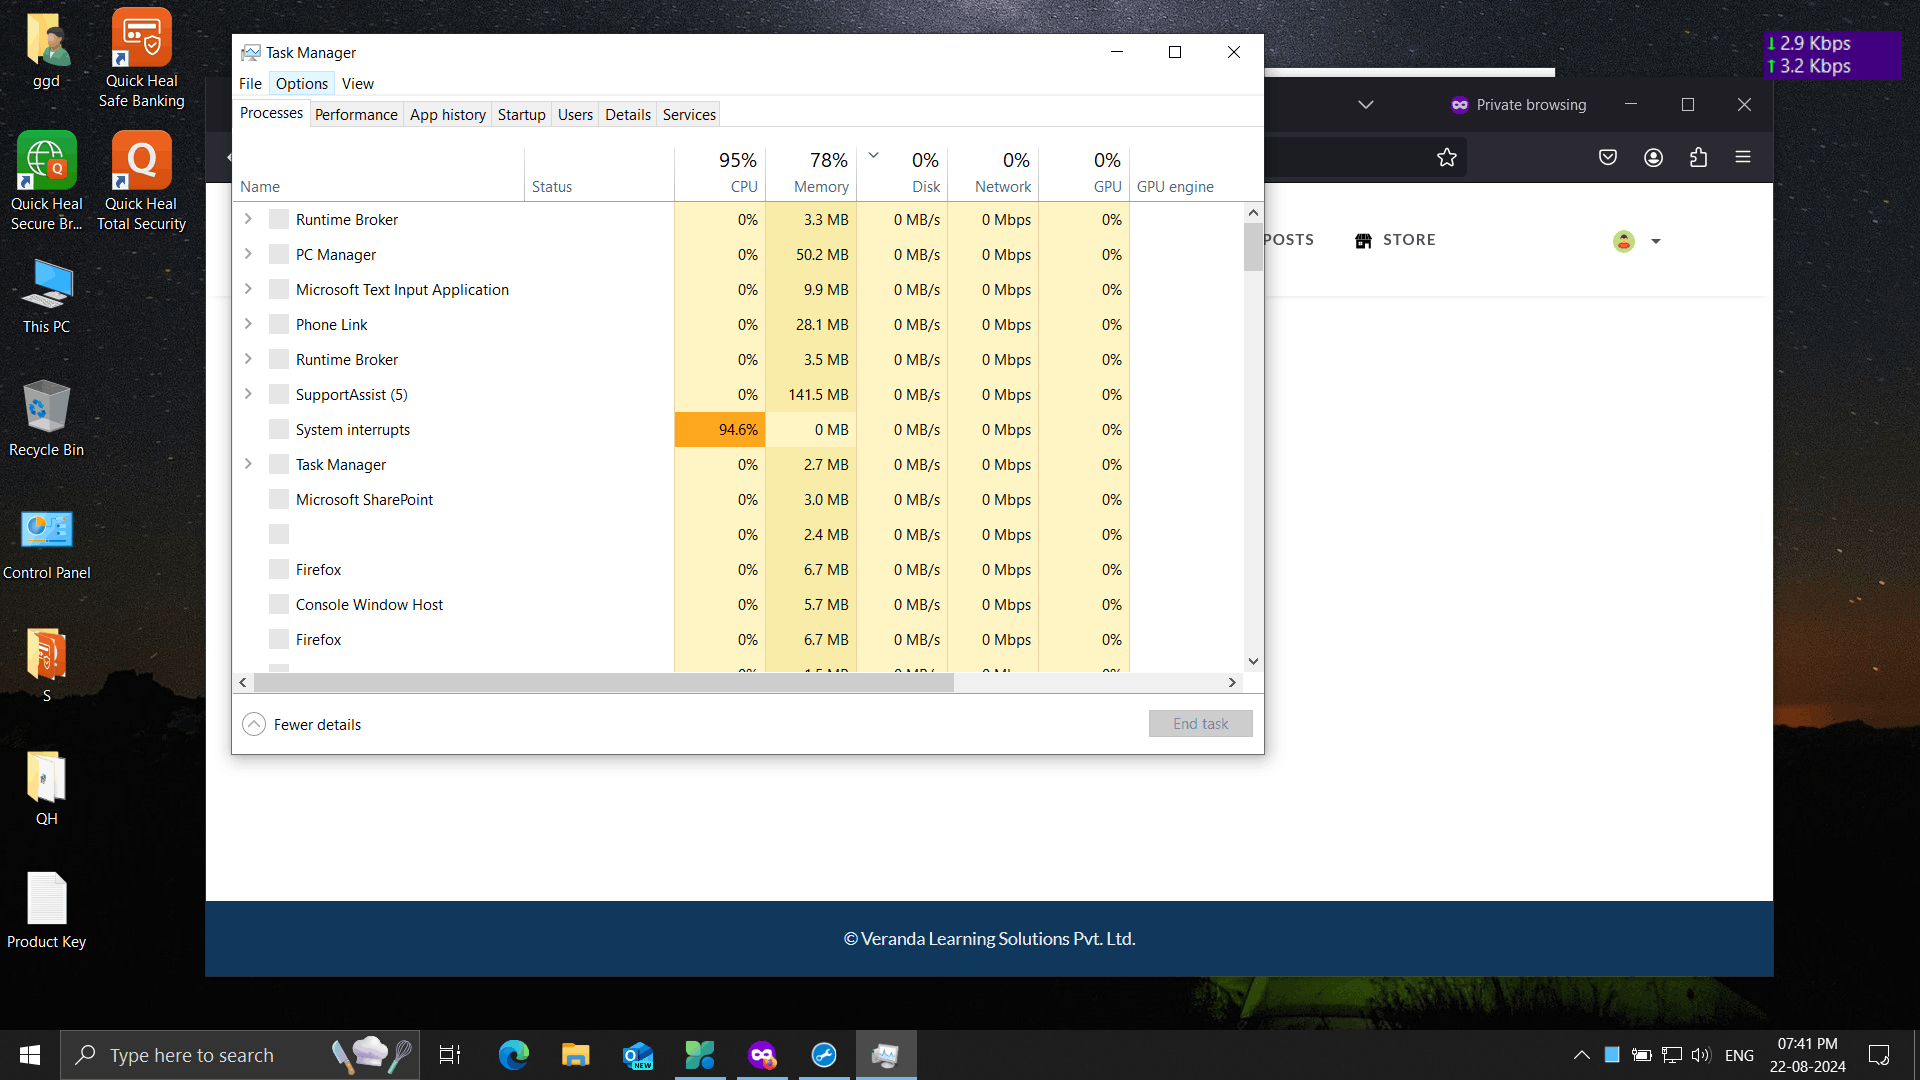Click in the Windows search box
Viewport: 1920px width, 1080px height.
click(x=240, y=1055)
